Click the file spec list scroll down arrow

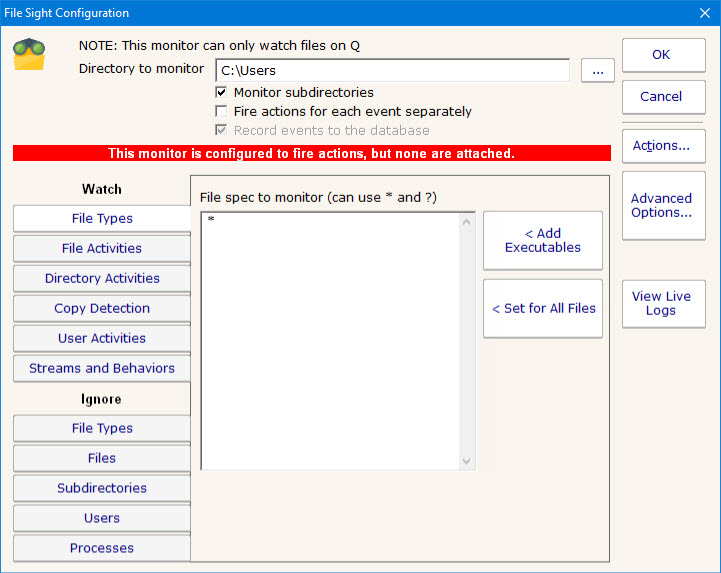[x=466, y=460]
